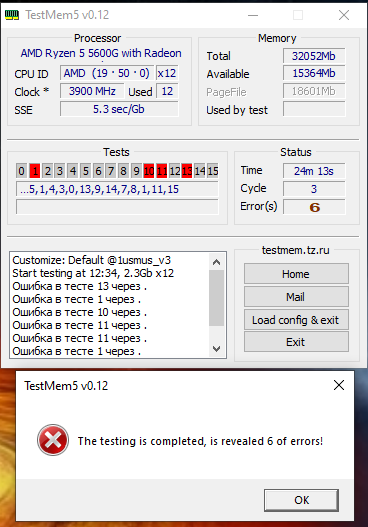This screenshot has height=527, width=368.
Task: Click the empty Used by test field
Action: [x=314, y=109]
